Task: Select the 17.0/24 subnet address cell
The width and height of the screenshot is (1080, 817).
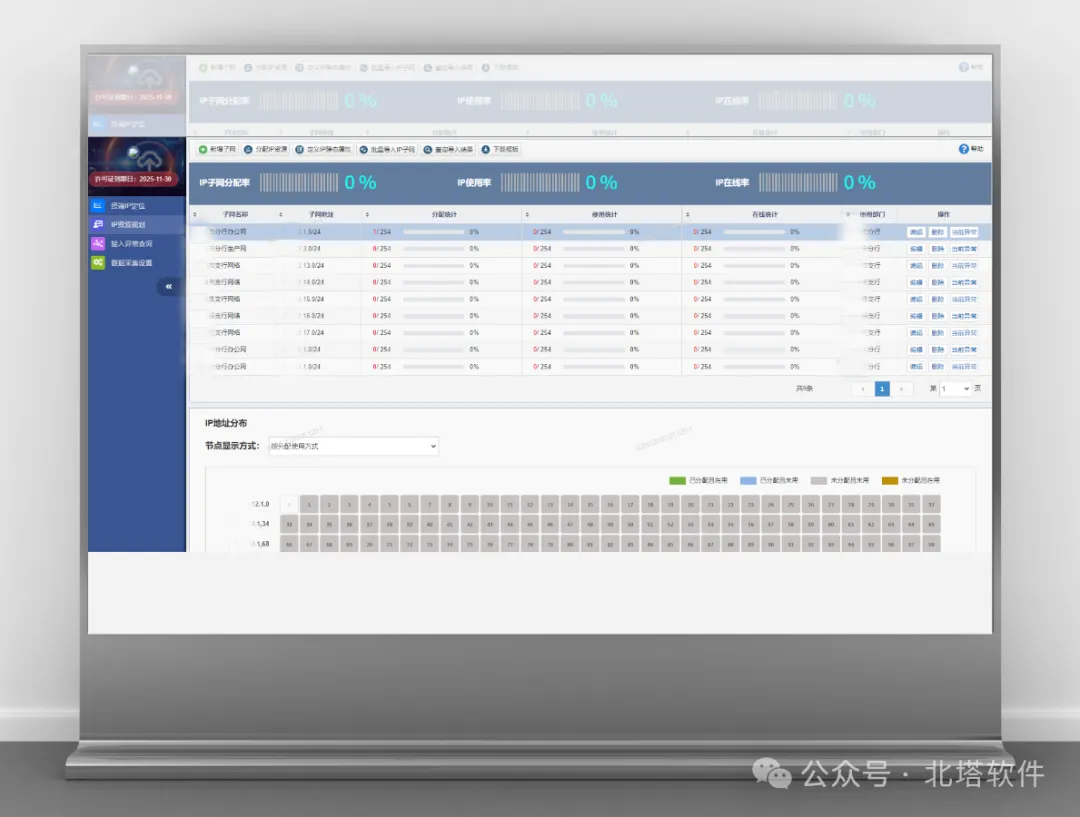Action: (311, 333)
